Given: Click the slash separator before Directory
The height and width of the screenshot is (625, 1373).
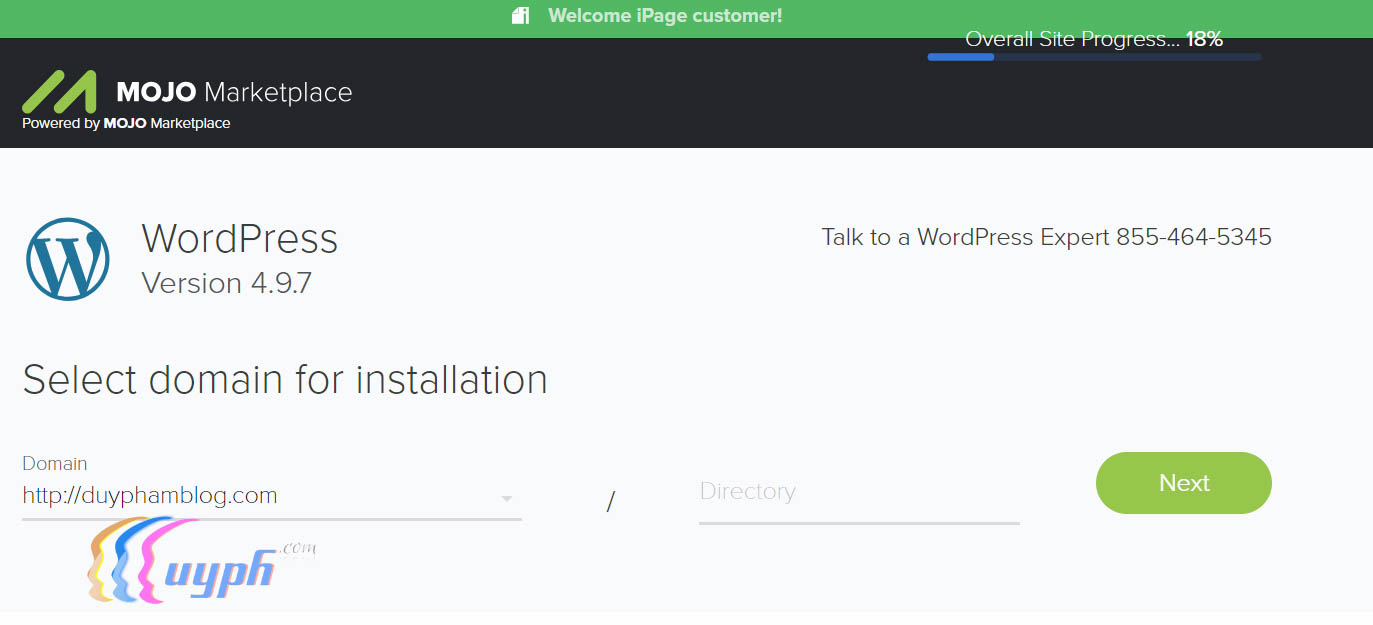Looking at the screenshot, I should (x=610, y=501).
